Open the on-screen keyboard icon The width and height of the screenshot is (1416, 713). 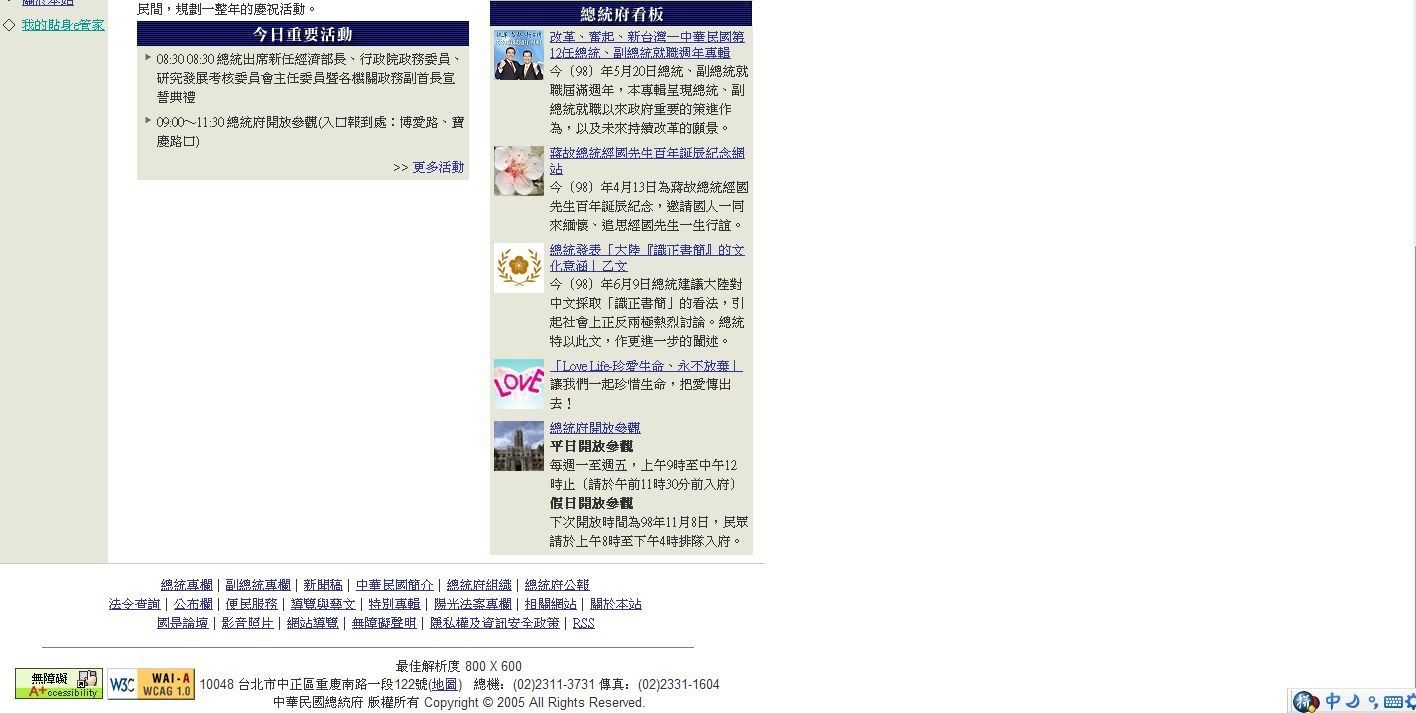[1392, 702]
